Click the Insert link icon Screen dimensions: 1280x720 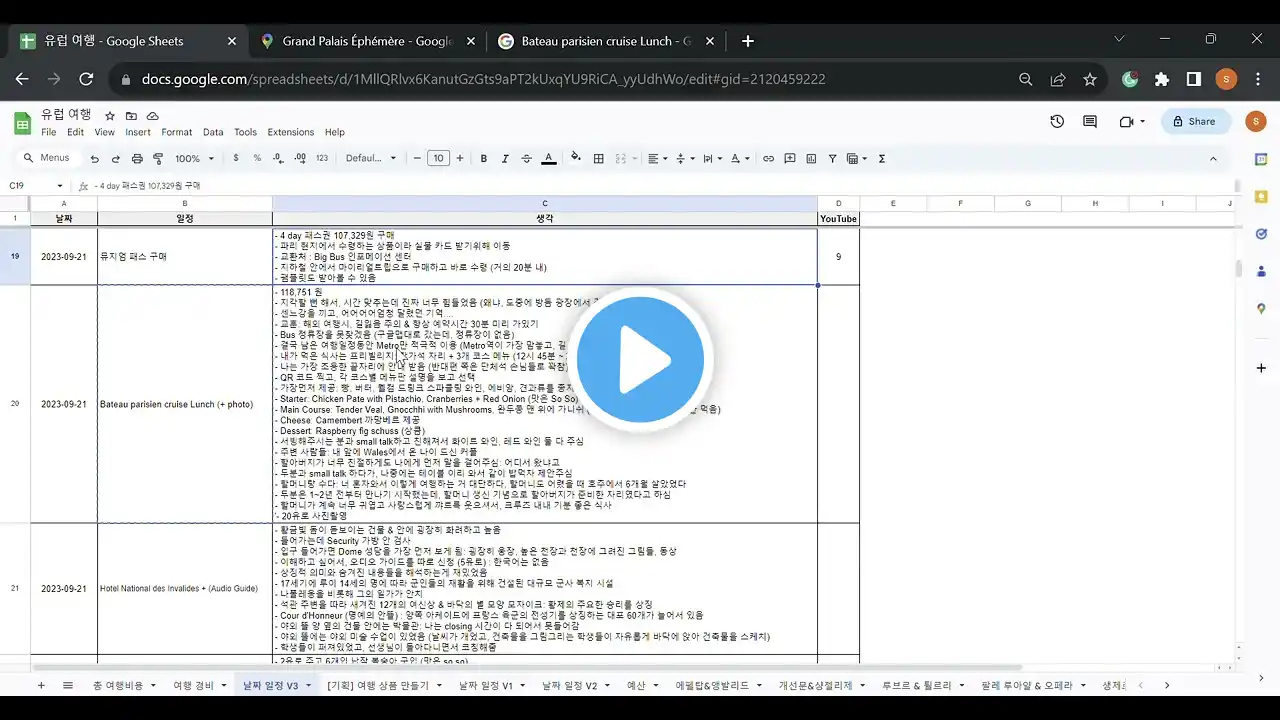(768, 158)
